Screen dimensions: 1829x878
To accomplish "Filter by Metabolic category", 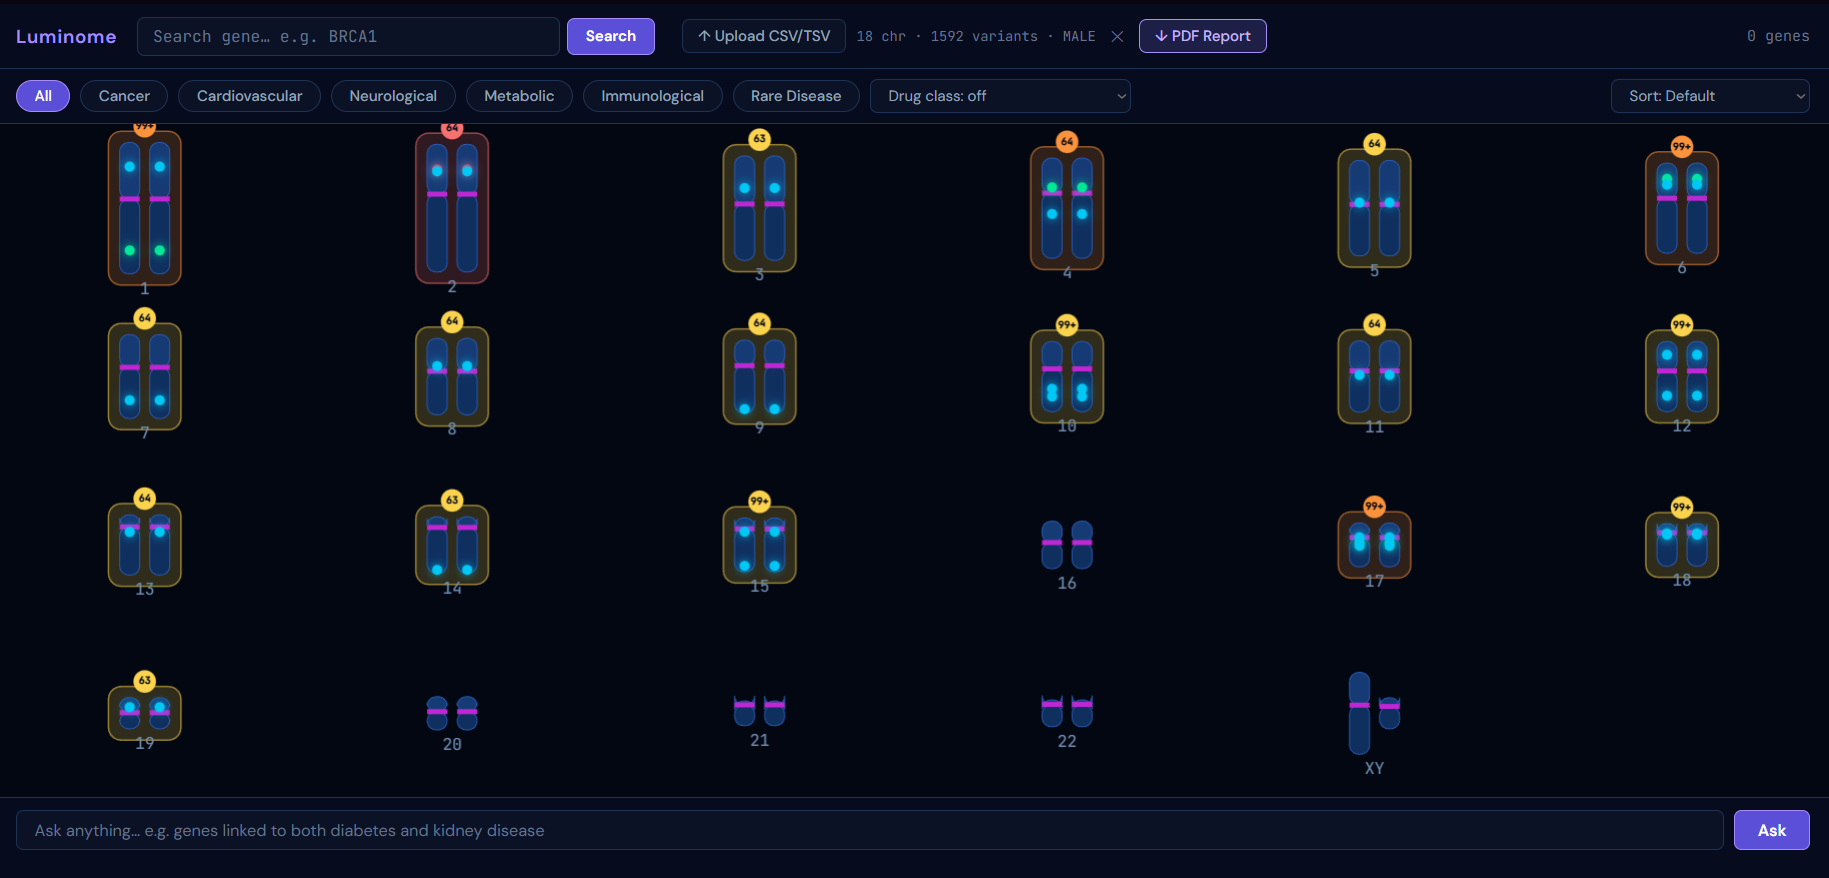I will pos(519,96).
